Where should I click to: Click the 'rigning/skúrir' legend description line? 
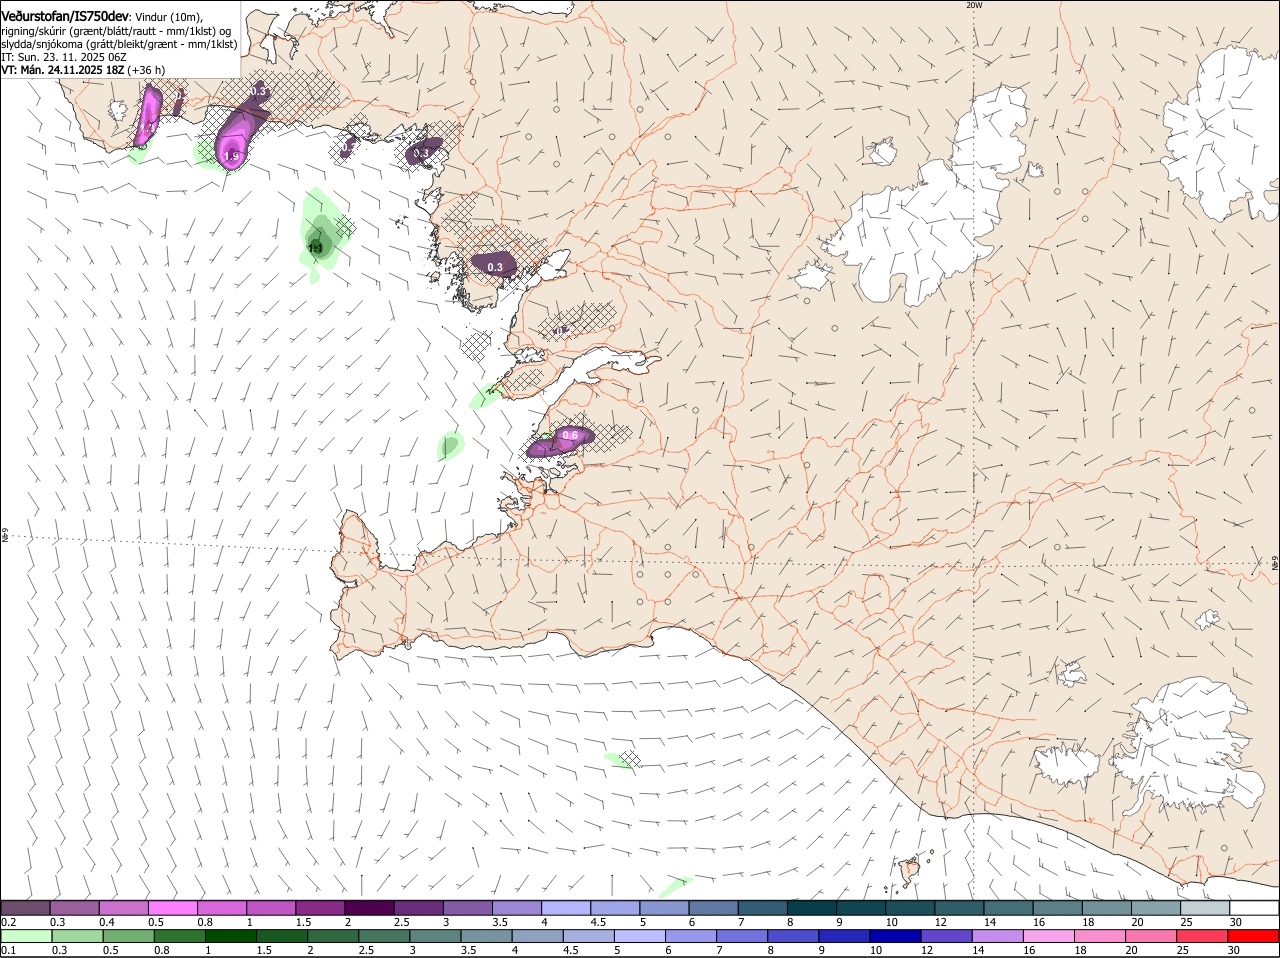116,31
